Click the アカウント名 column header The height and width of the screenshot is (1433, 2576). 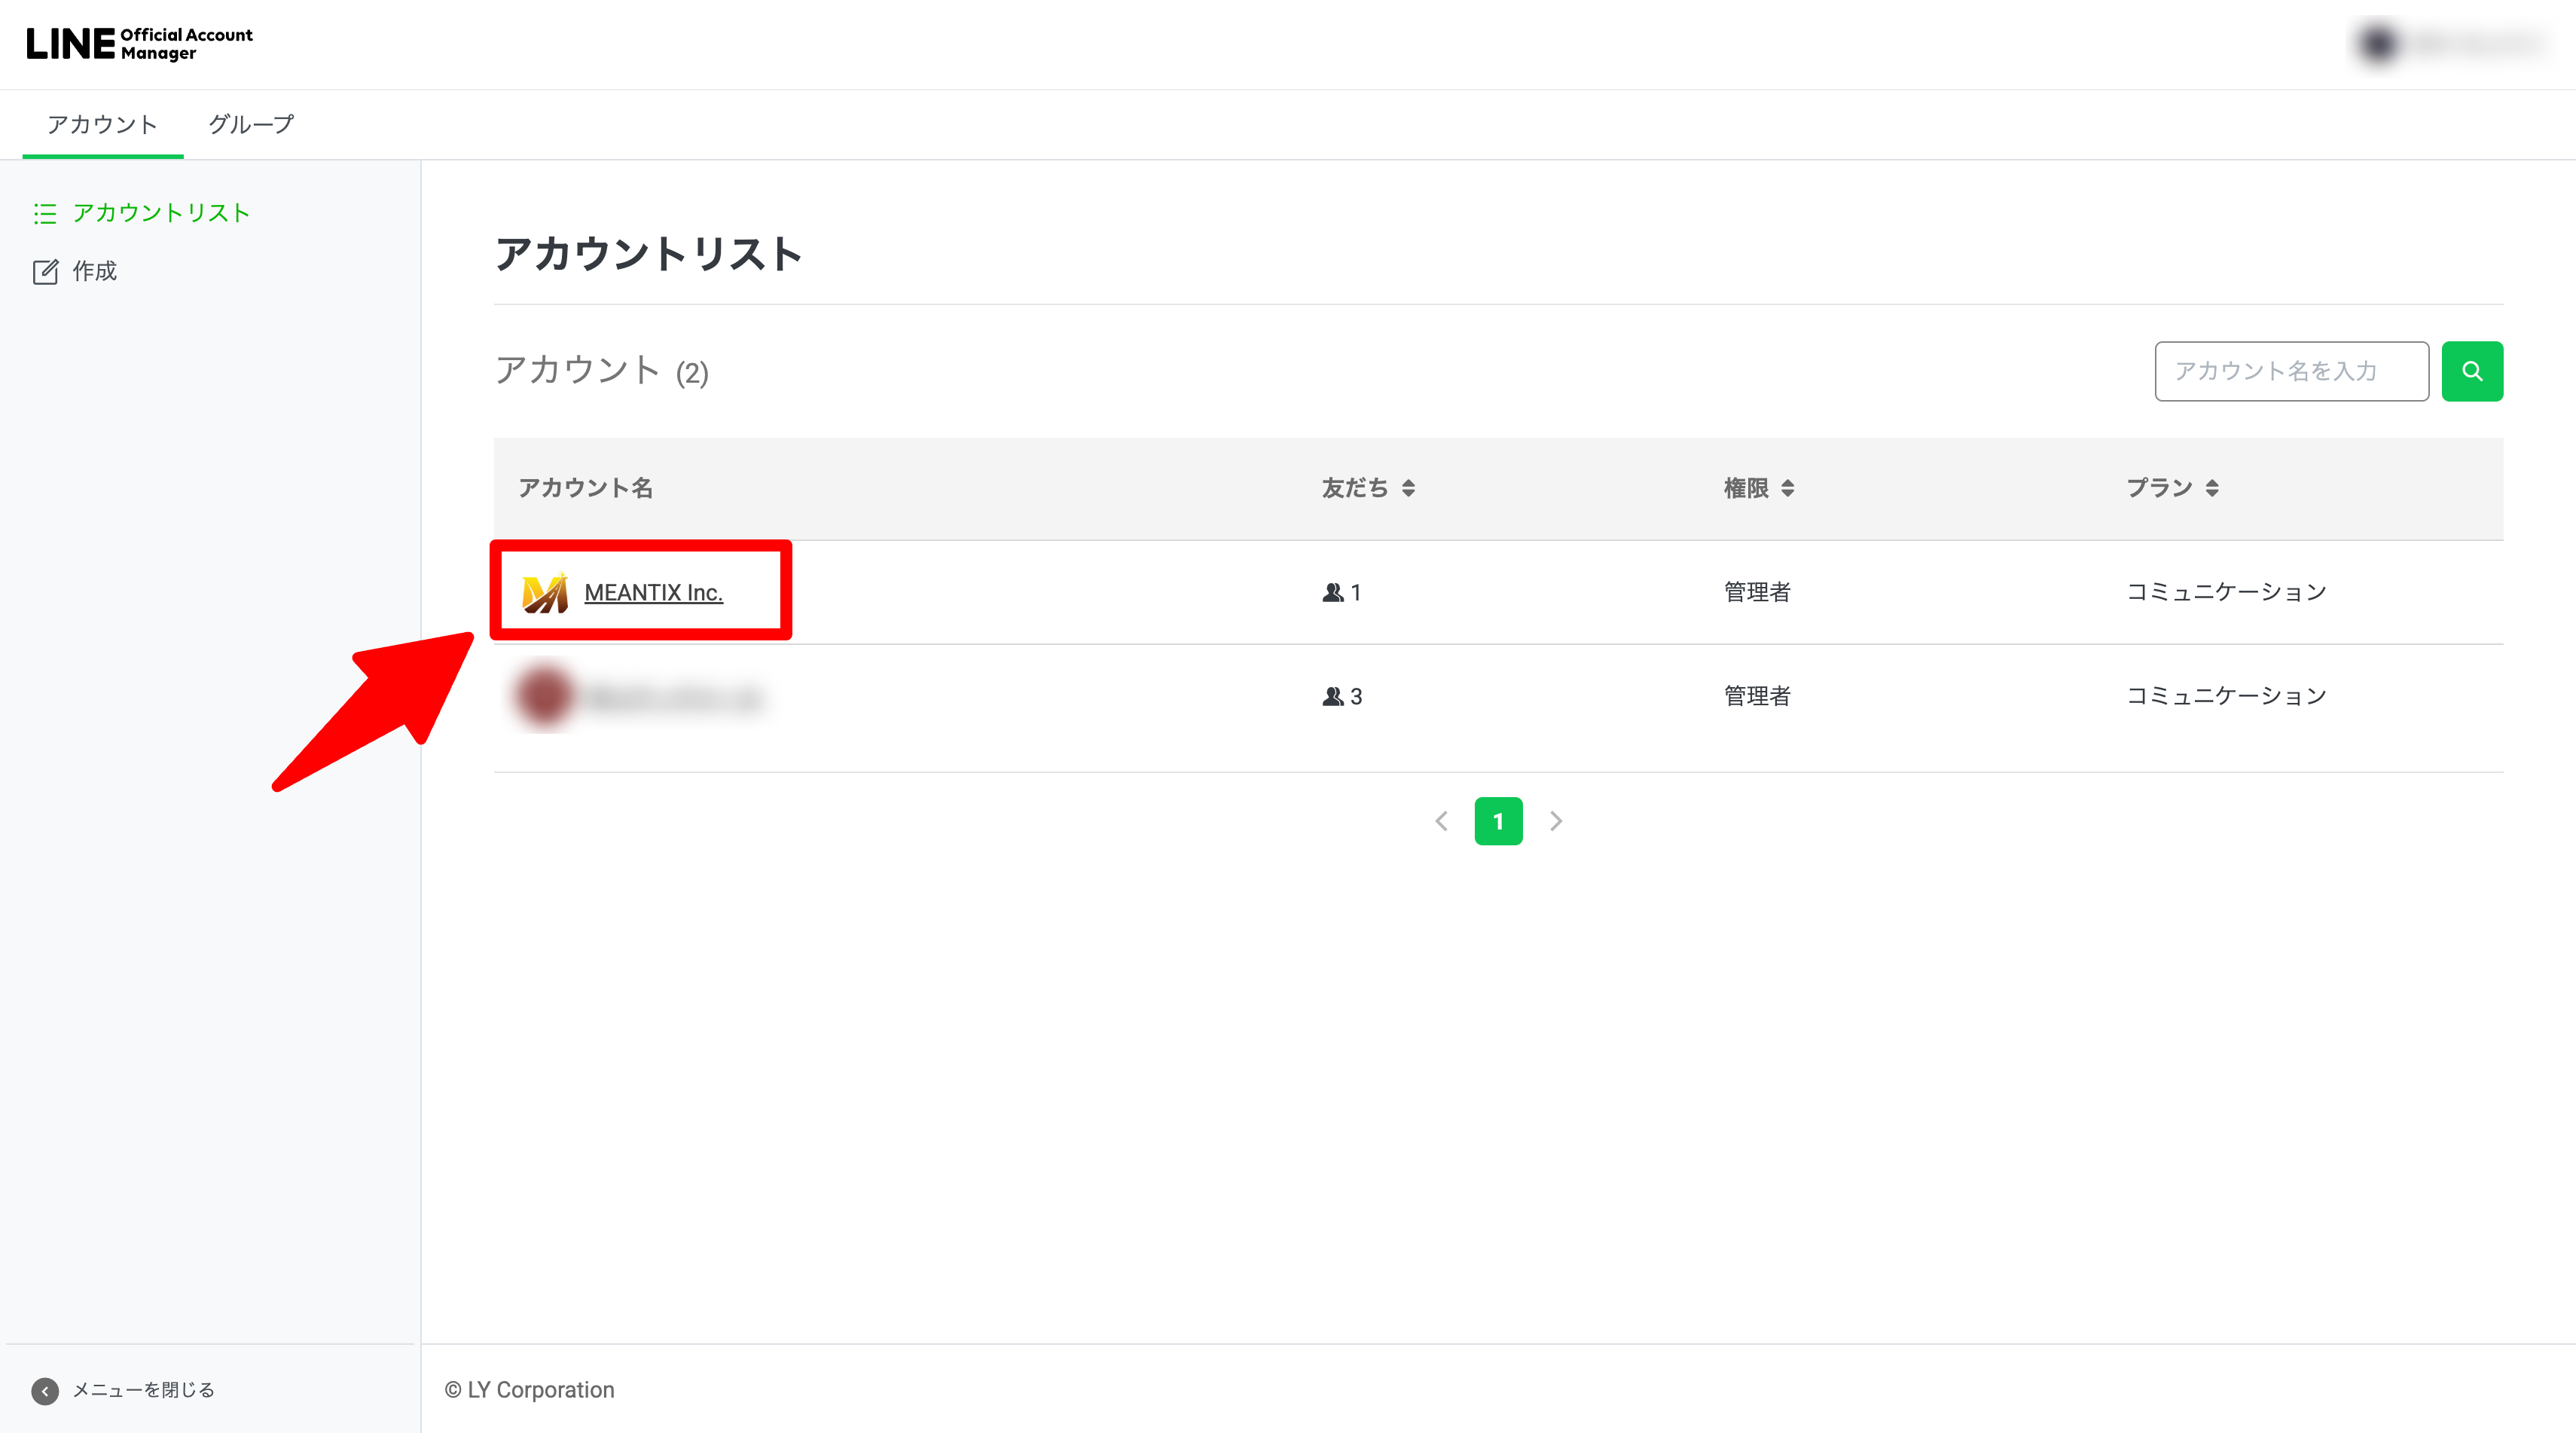tap(586, 488)
